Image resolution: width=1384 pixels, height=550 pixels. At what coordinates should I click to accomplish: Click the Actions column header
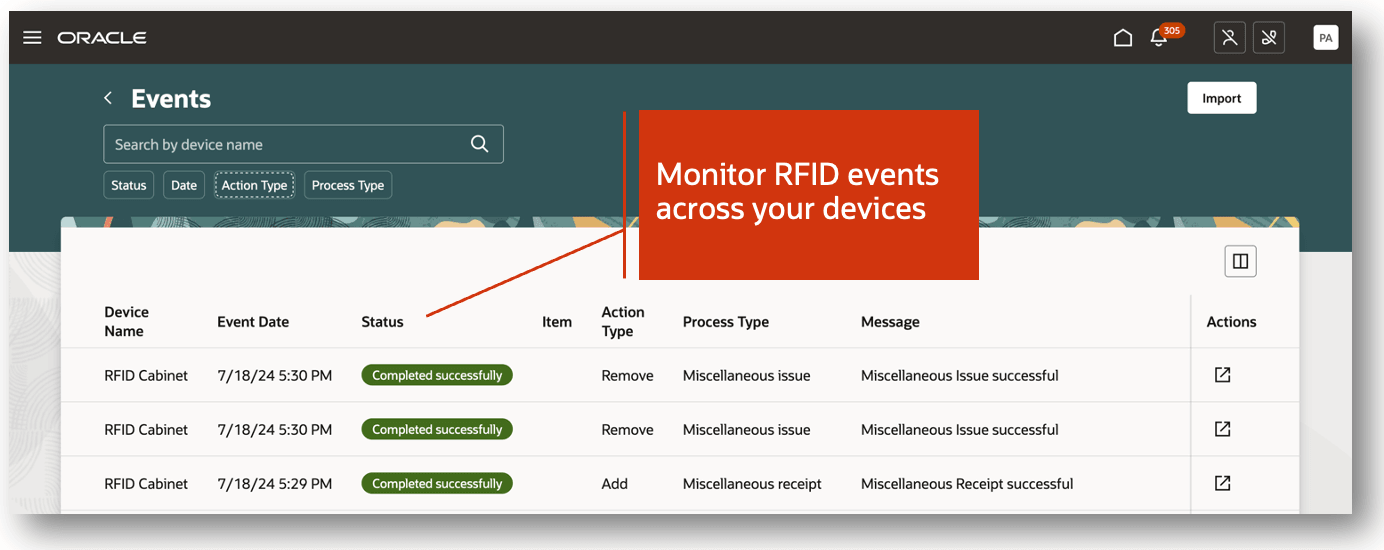click(x=1231, y=322)
